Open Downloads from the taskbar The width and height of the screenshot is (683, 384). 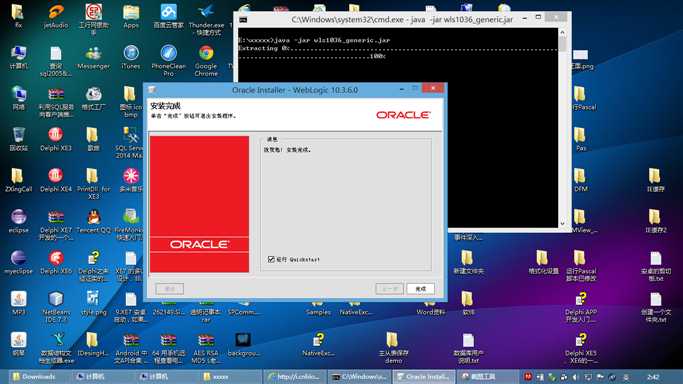coord(39,377)
